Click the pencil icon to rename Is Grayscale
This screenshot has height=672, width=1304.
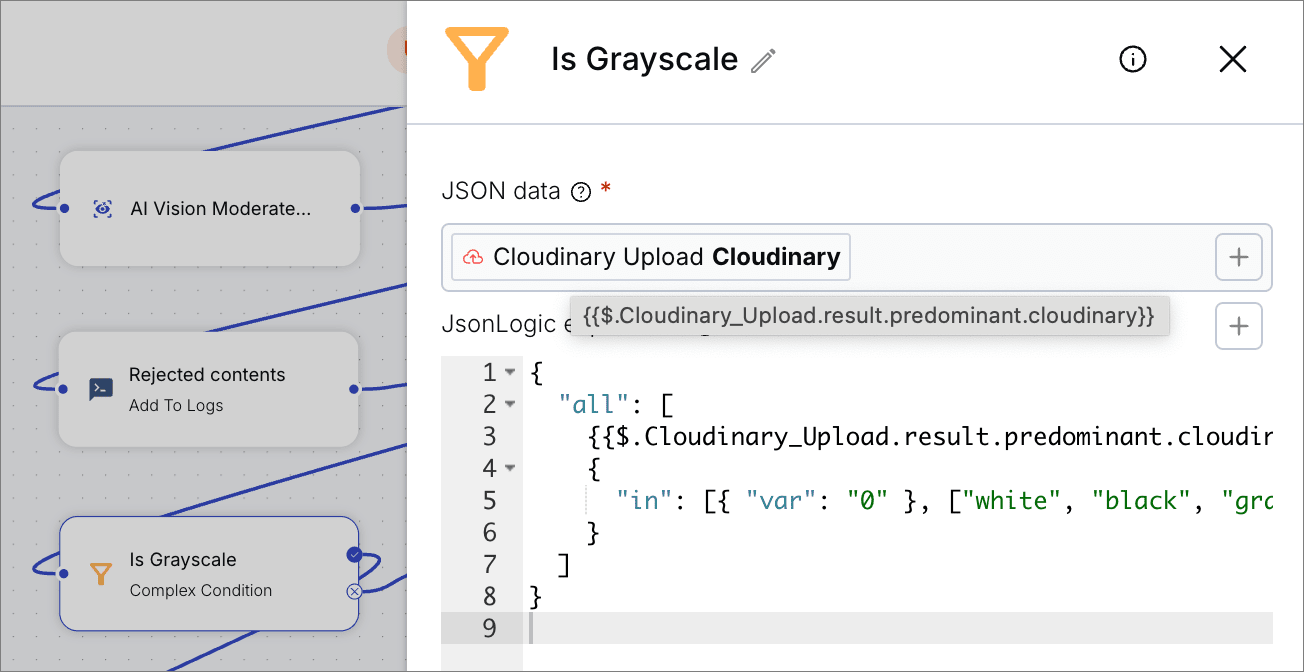[x=764, y=61]
